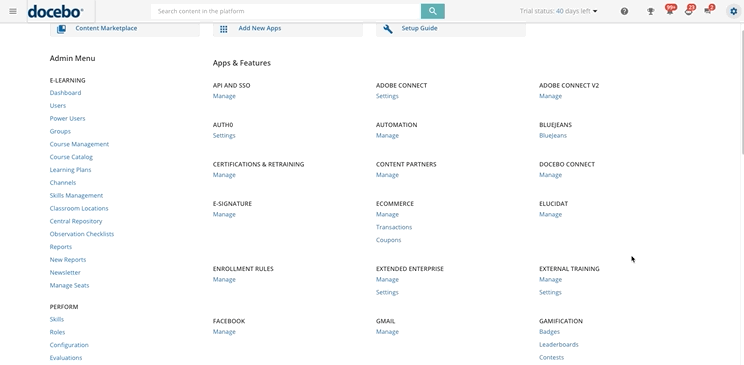Click the Setup Guide wrench icon
This screenshot has height=365, width=744.
coord(388,29)
